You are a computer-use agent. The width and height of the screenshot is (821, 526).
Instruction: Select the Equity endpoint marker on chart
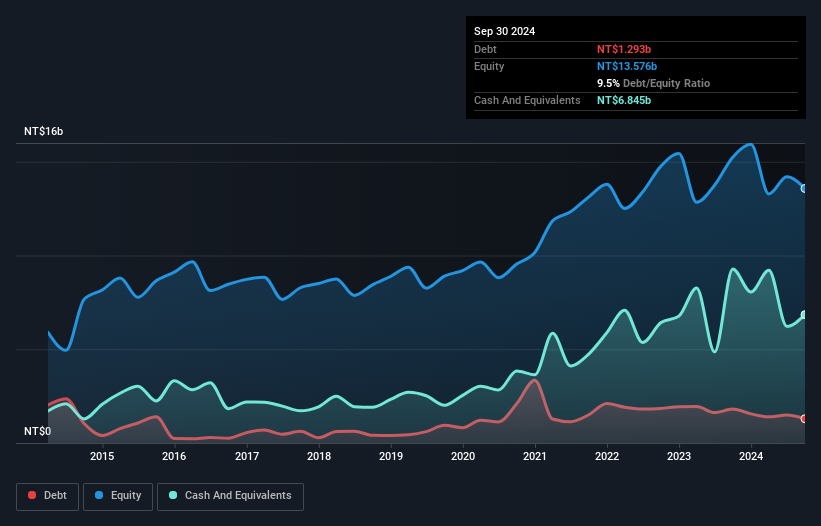(804, 188)
